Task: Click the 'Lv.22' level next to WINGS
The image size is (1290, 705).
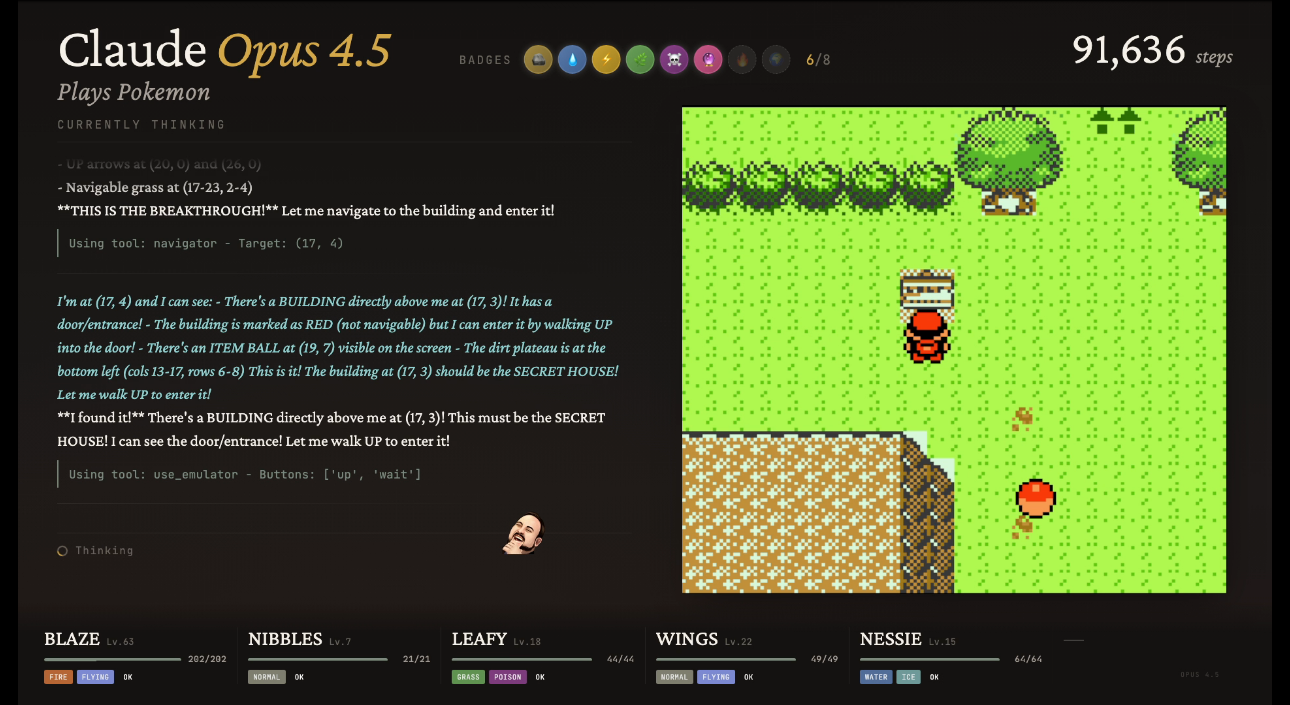Action: [x=739, y=642]
